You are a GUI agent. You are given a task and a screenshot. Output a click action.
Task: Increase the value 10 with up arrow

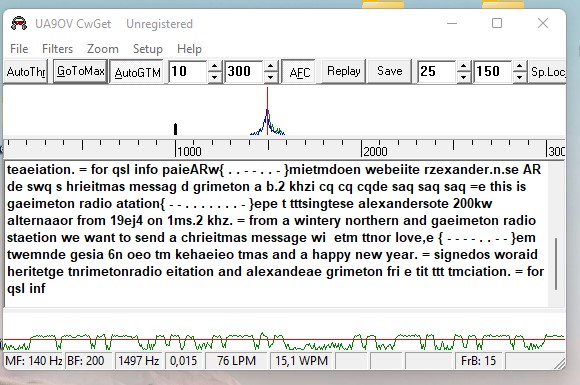coord(215,67)
